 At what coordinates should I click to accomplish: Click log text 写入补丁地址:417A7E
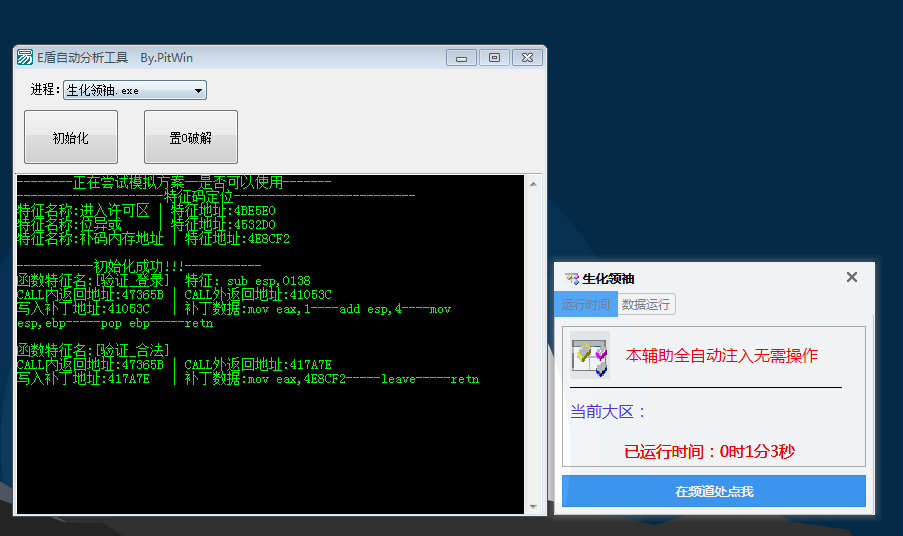(84, 378)
